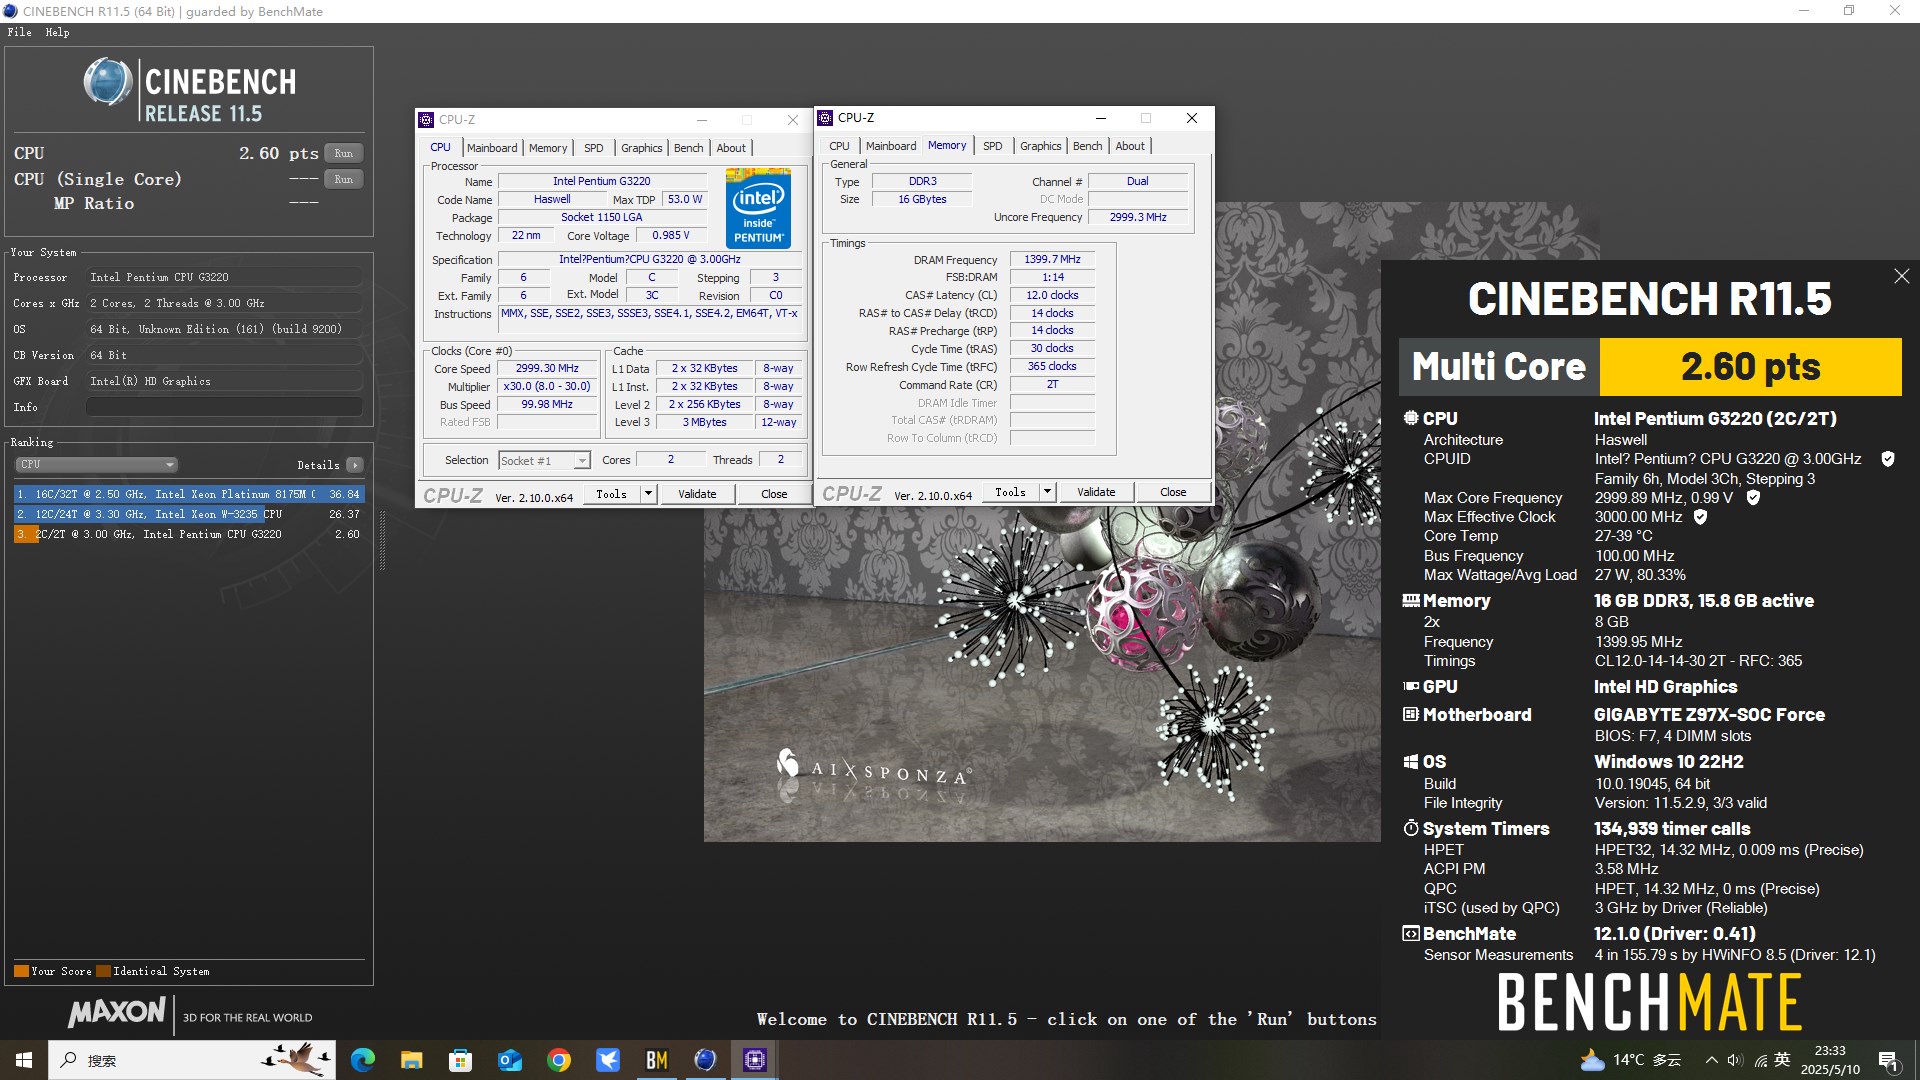The height and width of the screenshot is (1080, 1920).
Task: Open the notification center icon
Action: [x=1889, y=1060]
